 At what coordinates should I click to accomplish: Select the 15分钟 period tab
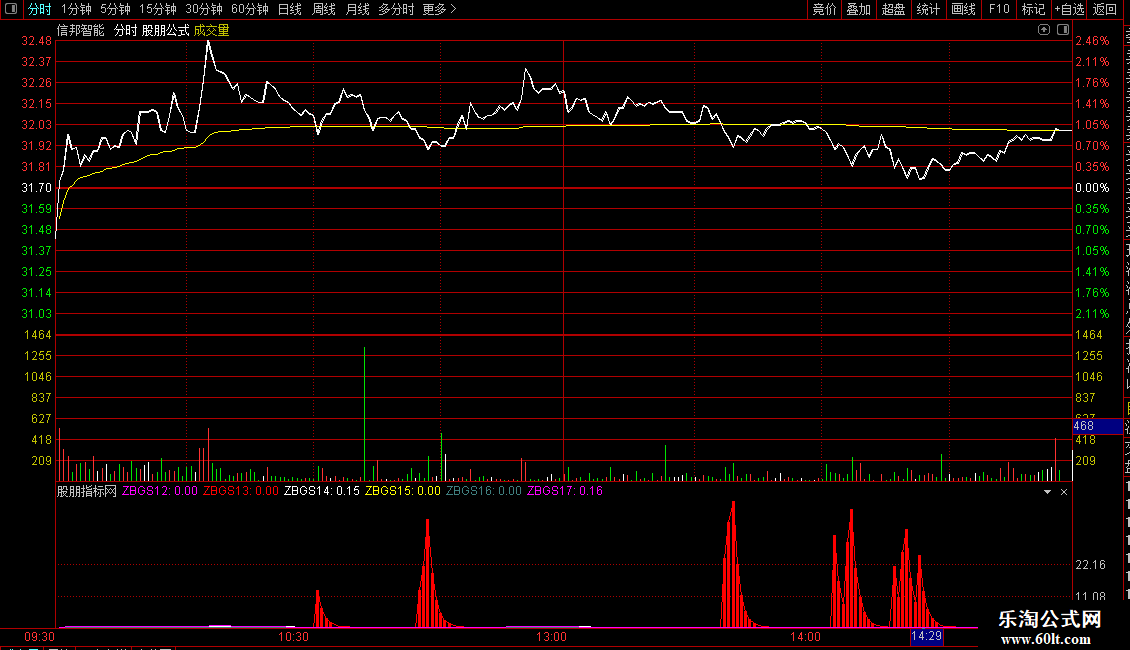coord(158,9)
